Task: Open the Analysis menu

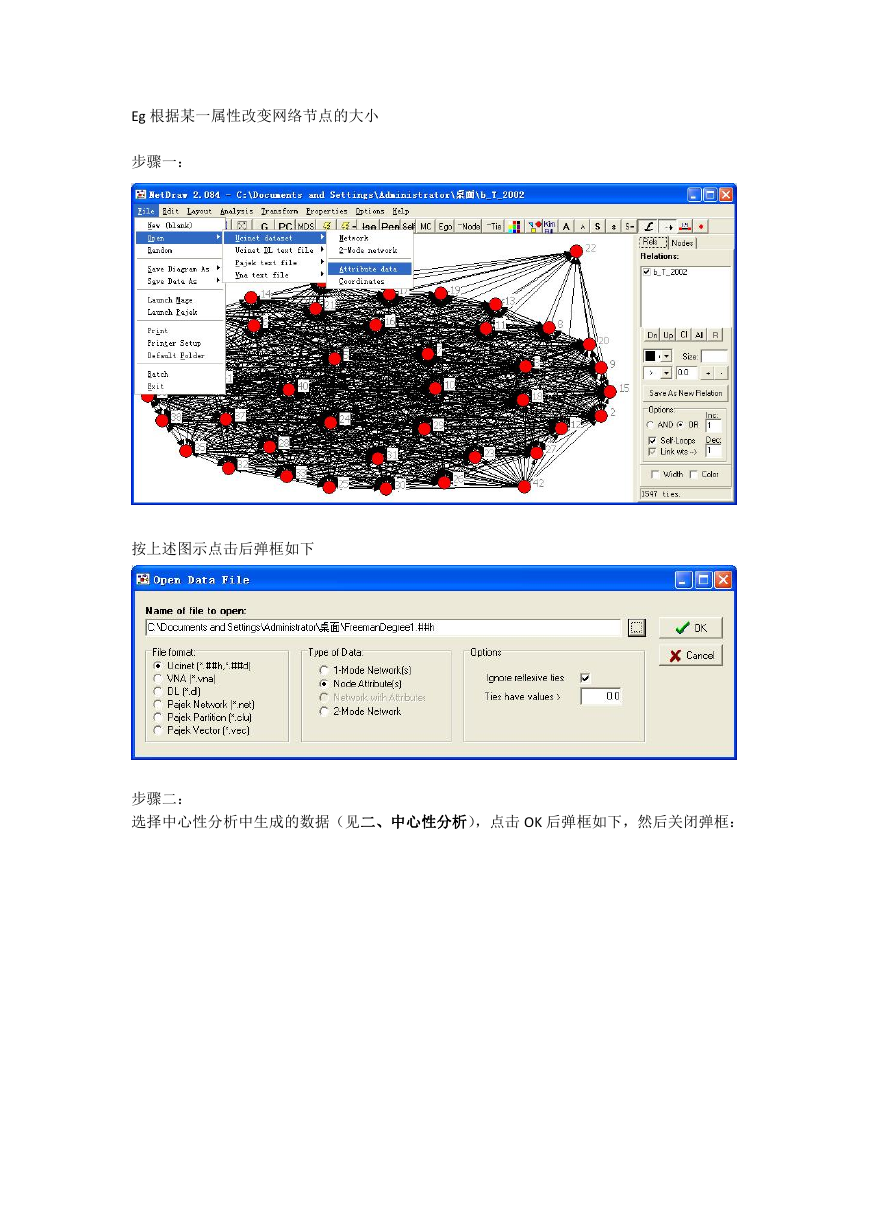Action: [x=237, y=211]
